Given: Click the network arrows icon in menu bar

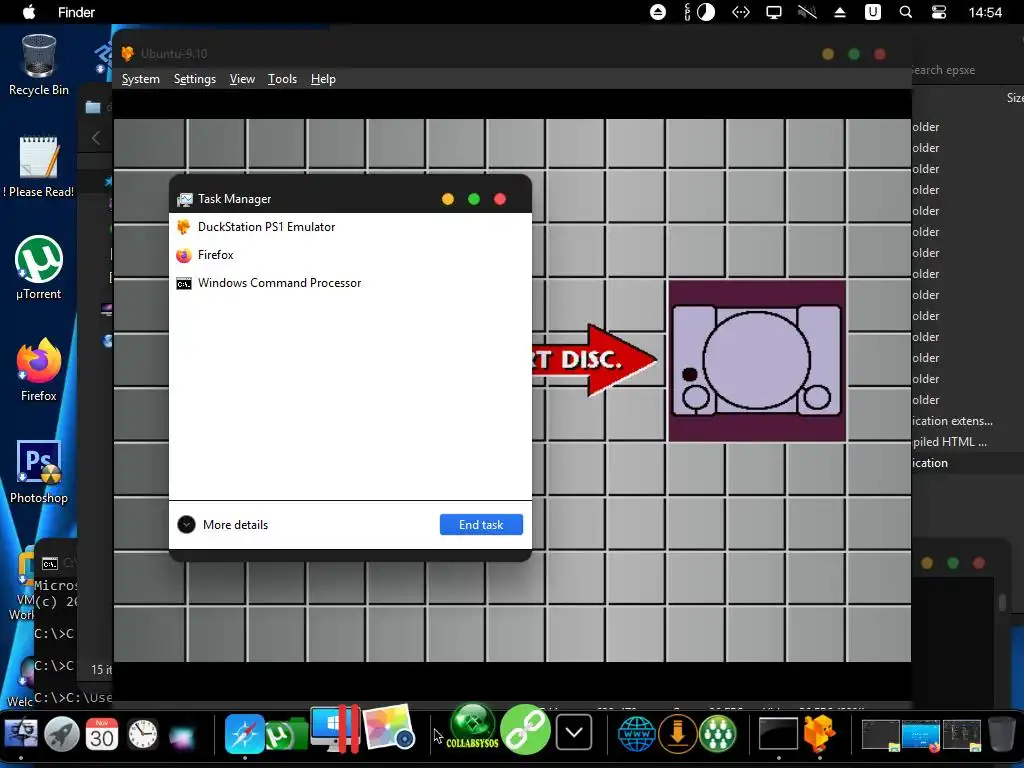Looking at the screenshot, I should (x=741, y=12).
